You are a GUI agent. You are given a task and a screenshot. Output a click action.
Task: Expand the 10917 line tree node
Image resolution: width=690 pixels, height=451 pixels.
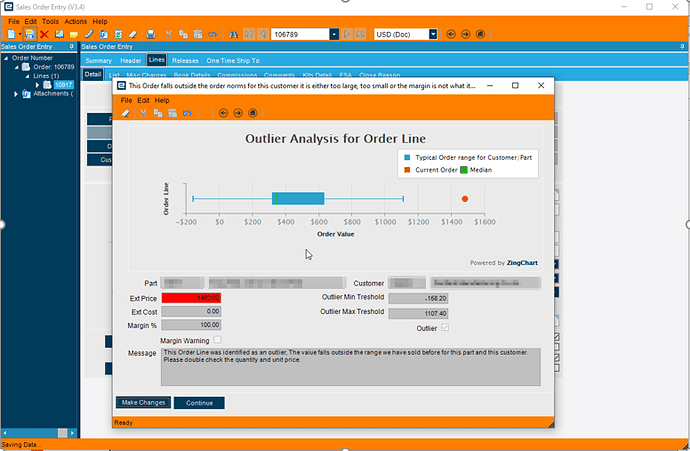[x=37, y=85]
